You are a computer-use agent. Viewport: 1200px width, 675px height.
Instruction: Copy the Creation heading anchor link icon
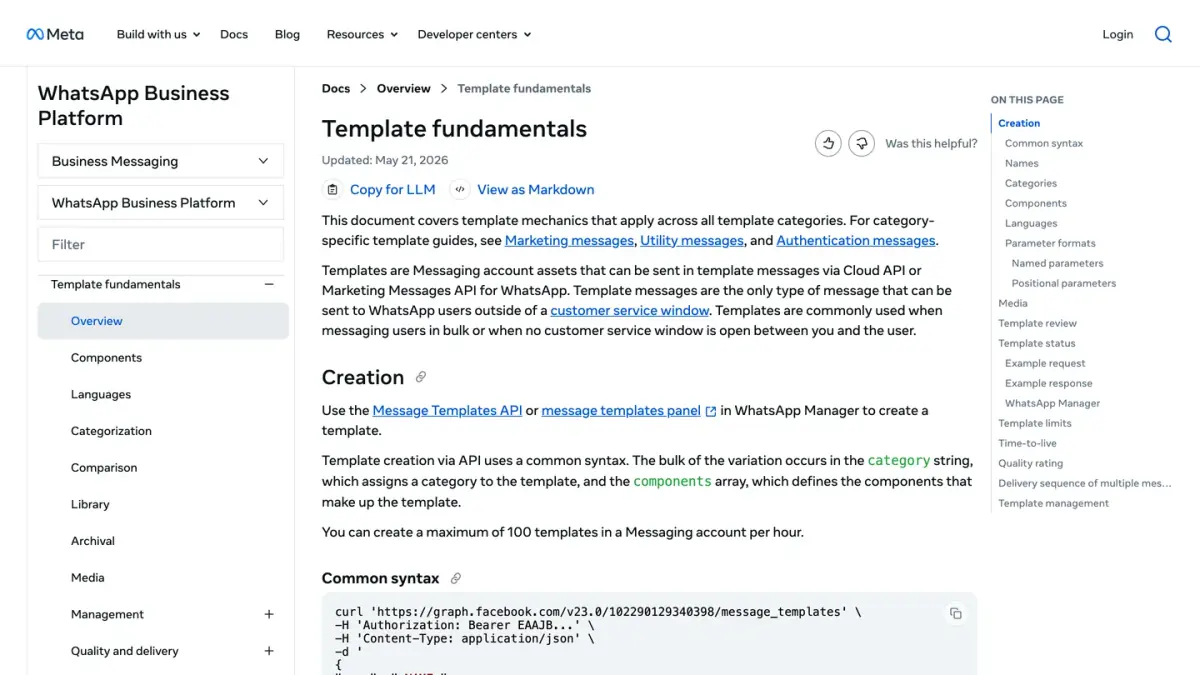(421, 377)
